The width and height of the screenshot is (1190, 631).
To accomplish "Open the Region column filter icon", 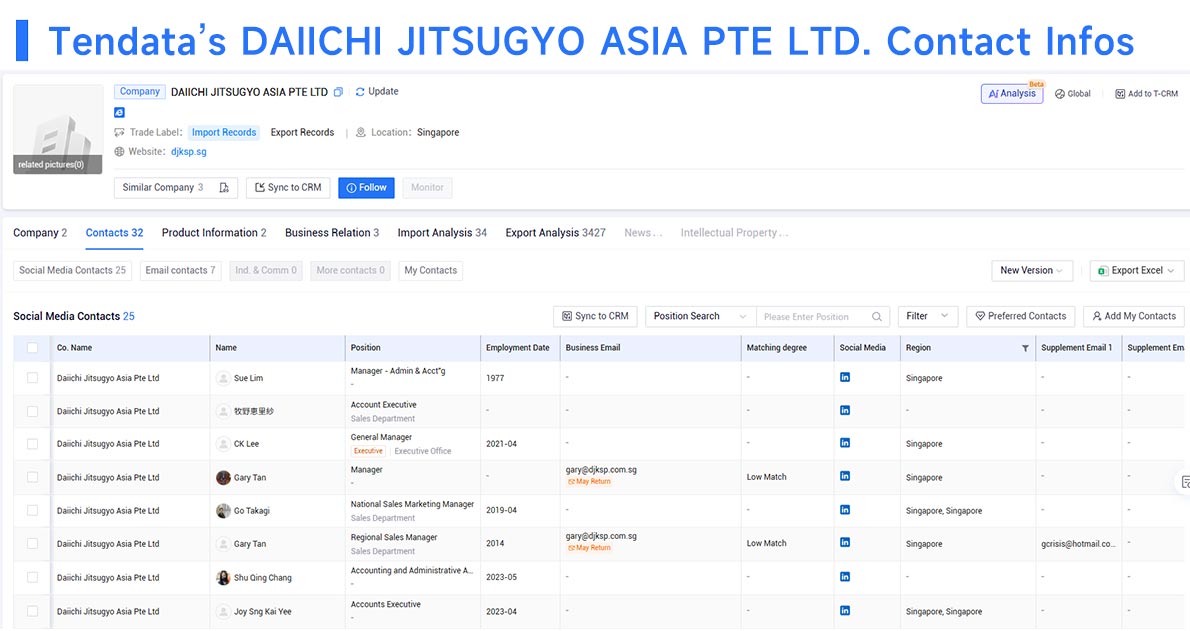I will coord(1025,349).
